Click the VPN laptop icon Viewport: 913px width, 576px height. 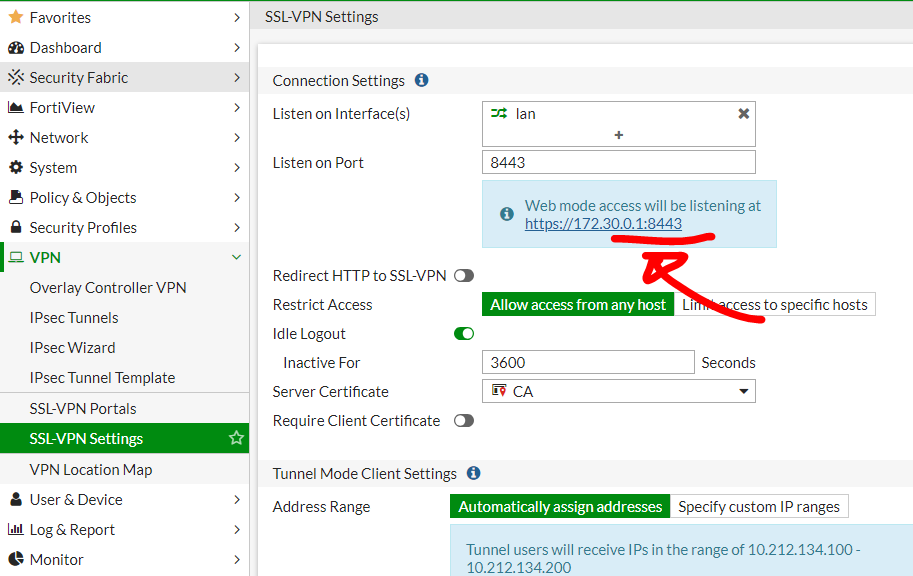(x=16, y=257)
